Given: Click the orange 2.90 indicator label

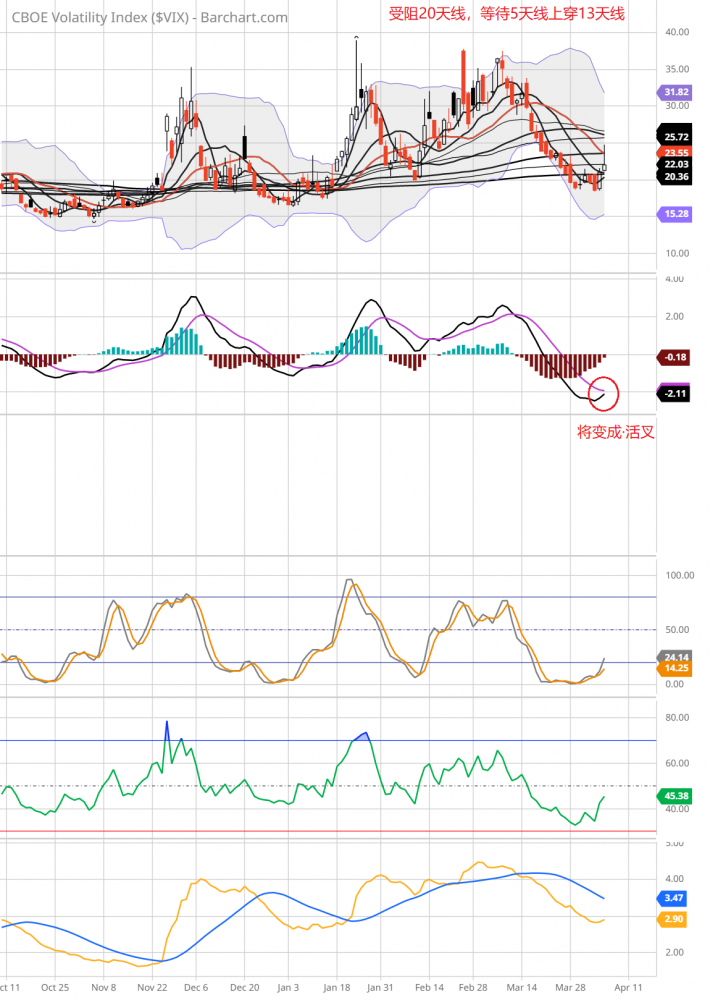Looking at the screenshot, I should point(676,918).
